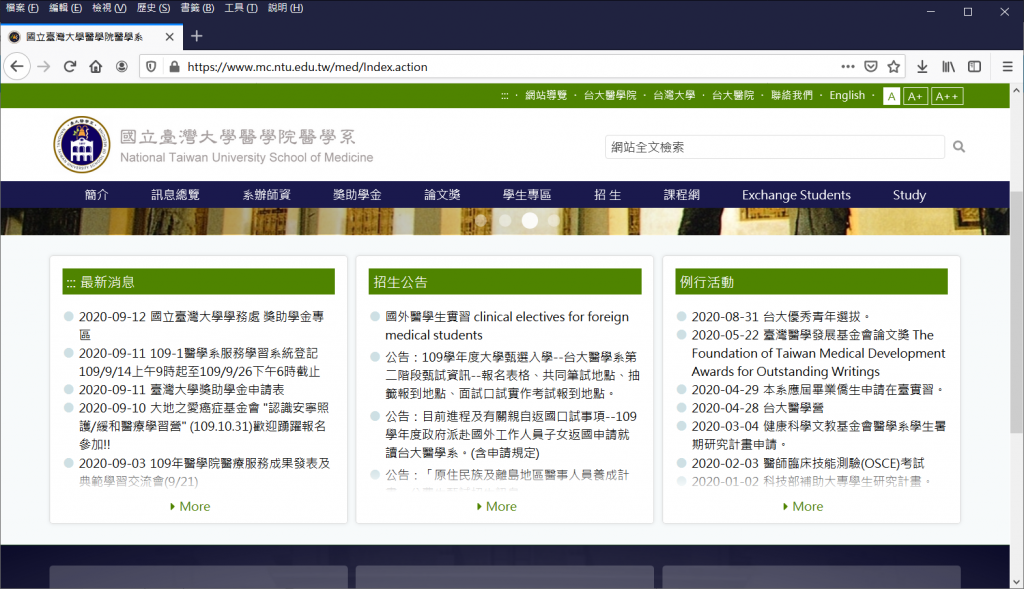Go back to the previous page
The image size is (1024, 589).
[x=17, y=67]
